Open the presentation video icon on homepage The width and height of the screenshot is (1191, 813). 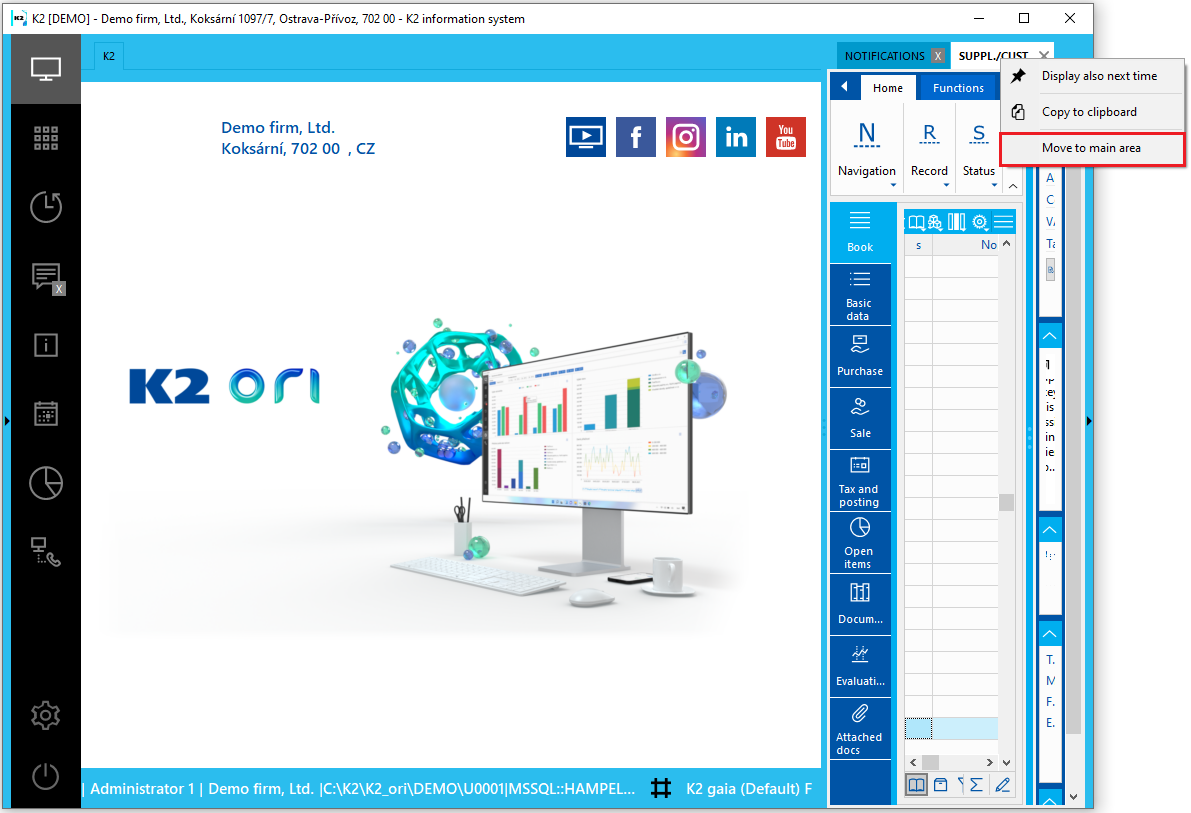tap(586, 137)
